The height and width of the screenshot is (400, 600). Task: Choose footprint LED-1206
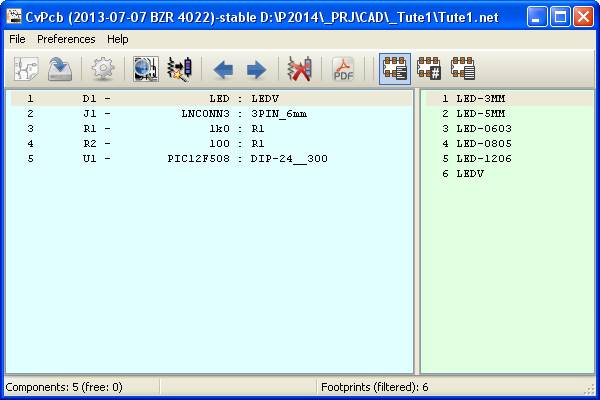click(509, 158)
